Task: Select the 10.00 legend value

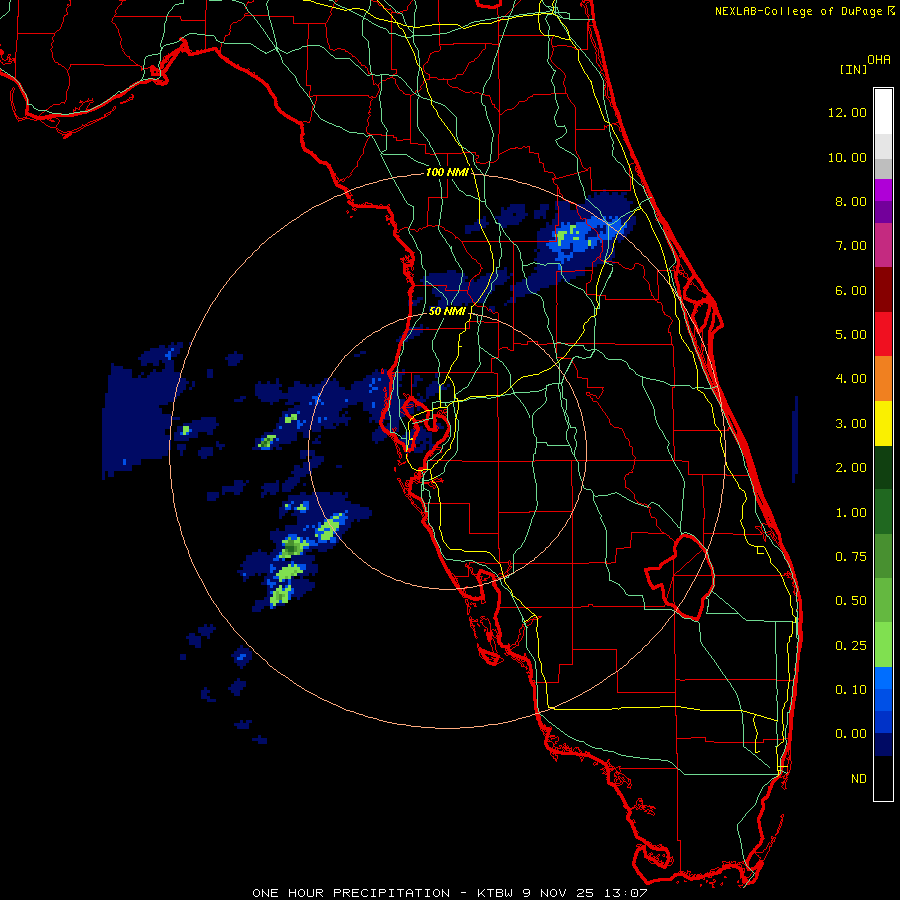Action: [847, 157]
